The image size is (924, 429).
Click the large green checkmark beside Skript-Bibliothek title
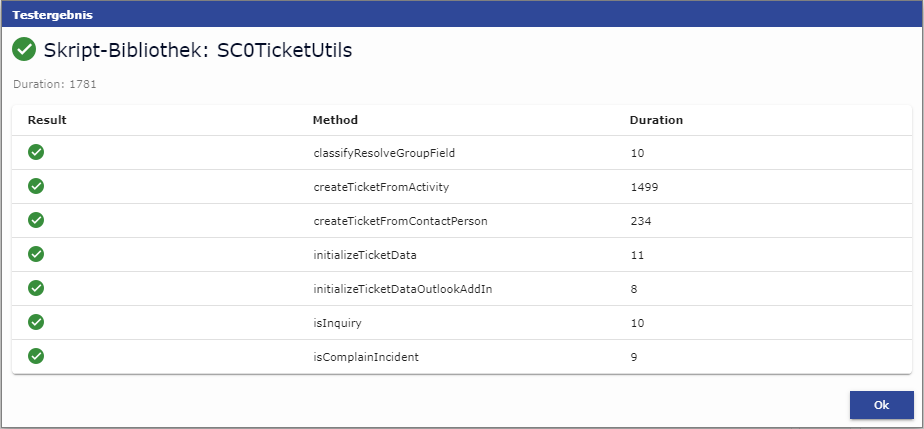[x=24, y=50]
